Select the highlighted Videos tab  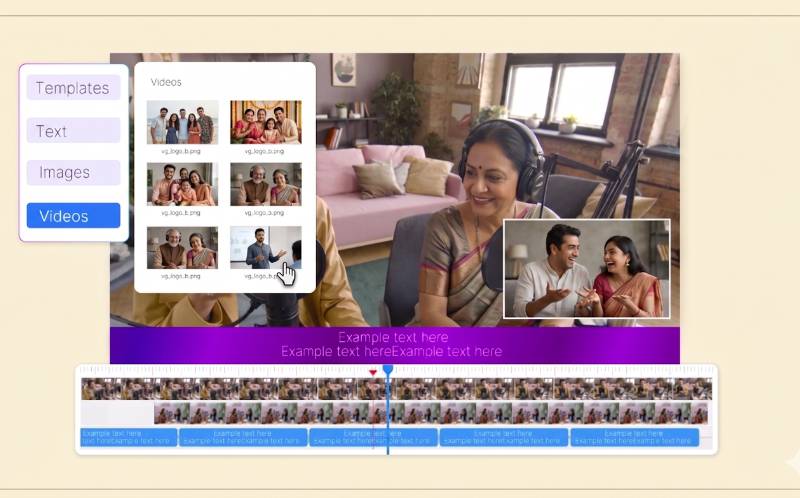pyautogui.click(x=73, y=215)
